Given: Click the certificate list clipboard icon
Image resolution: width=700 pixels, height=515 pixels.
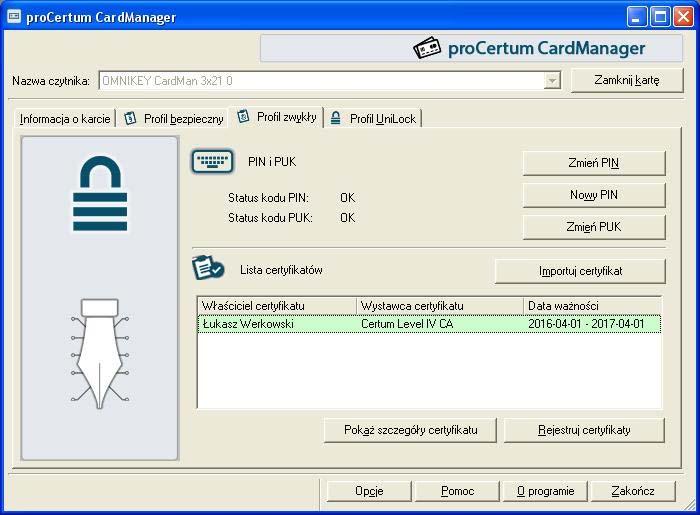Looking at the screenshot, I should click(x=208, y=267).
